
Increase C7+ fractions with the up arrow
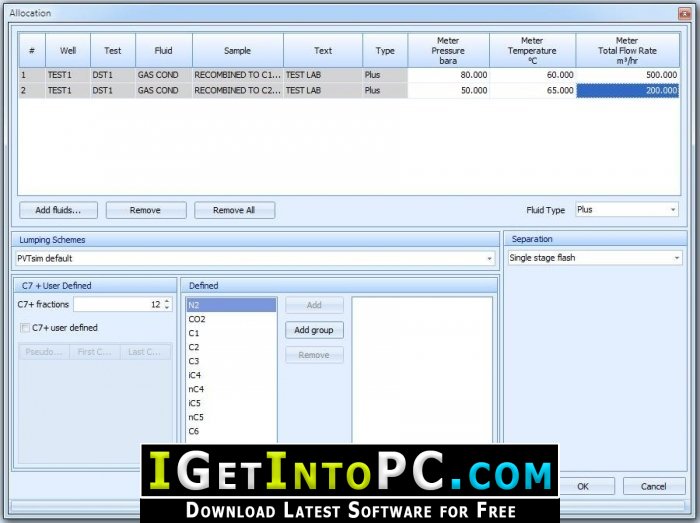point(167,301)
